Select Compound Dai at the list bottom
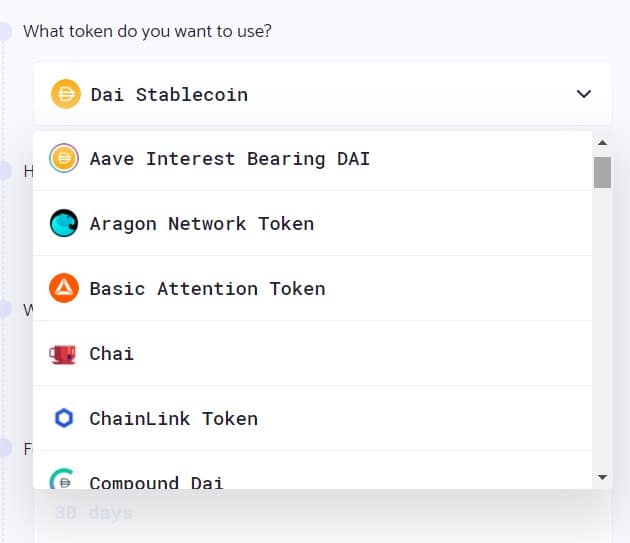The width and height of the screenshot is (630, 543). coord(313,470)
